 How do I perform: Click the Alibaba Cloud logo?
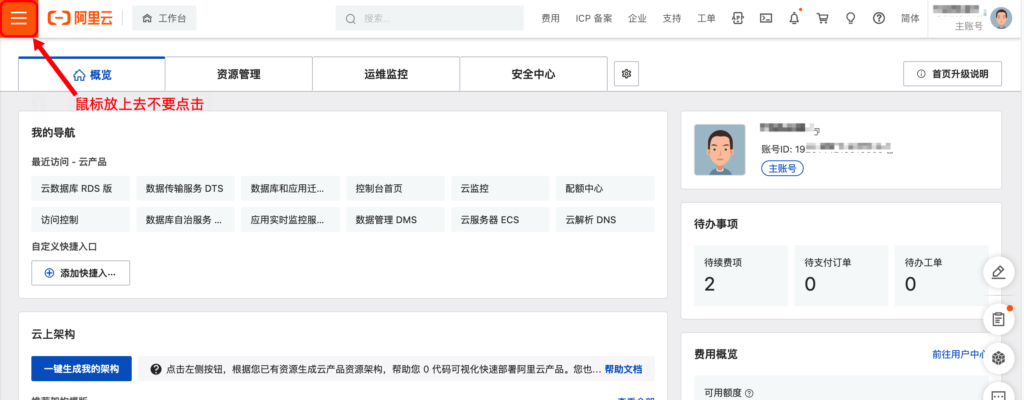(80, 18)
